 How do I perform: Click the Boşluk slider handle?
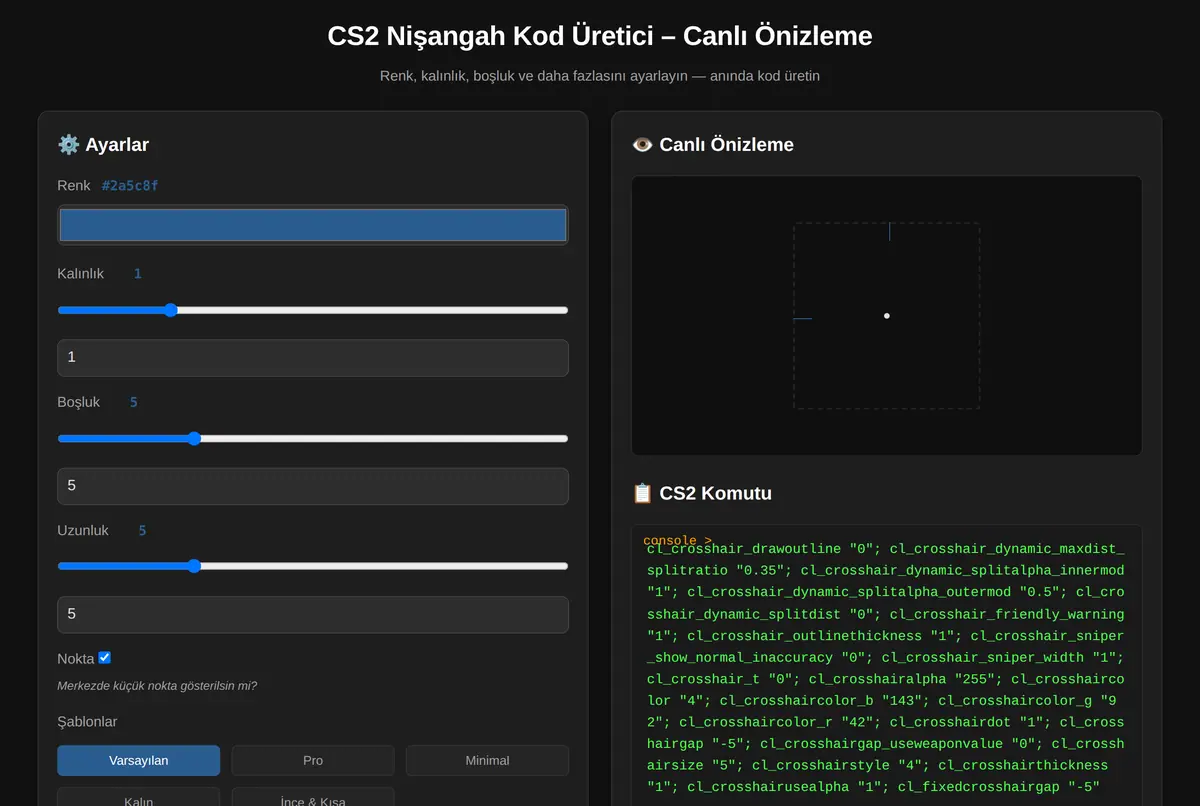pos(194,438)
